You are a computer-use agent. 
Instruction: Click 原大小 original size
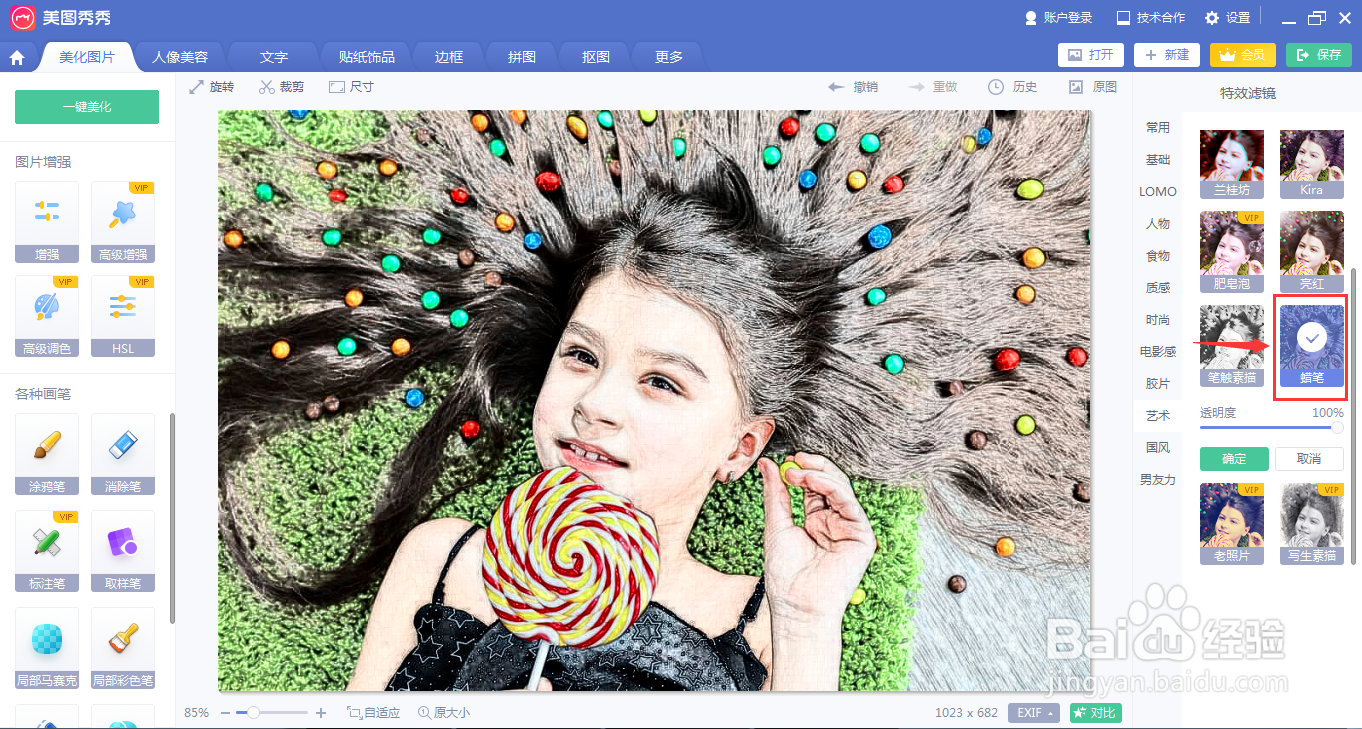tap(444, 713)
